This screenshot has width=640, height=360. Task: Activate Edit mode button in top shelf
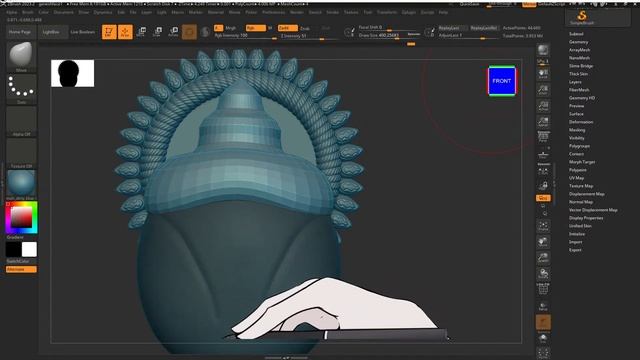pyautogui.click(x=109, y=32)
